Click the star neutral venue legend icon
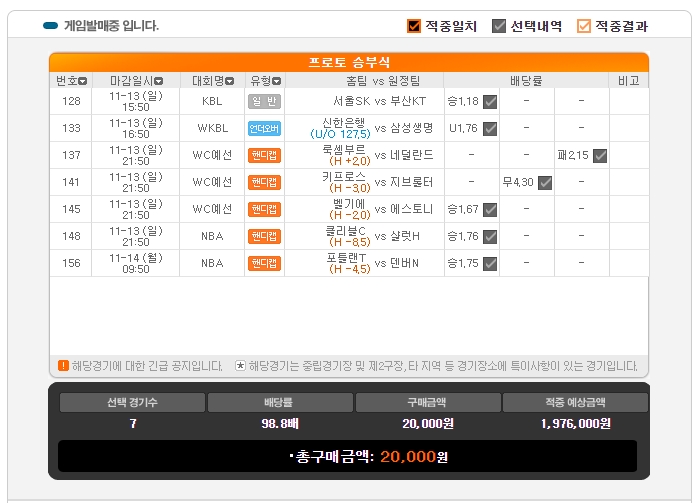Viewport: 695px width, 503px height. (240, 366)
